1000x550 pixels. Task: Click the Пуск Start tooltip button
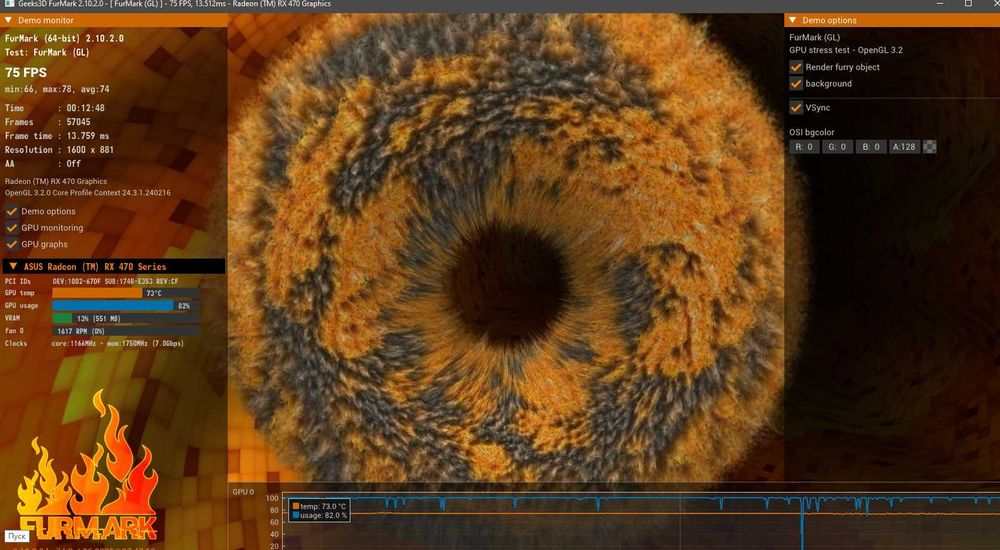tap(17, 536)
